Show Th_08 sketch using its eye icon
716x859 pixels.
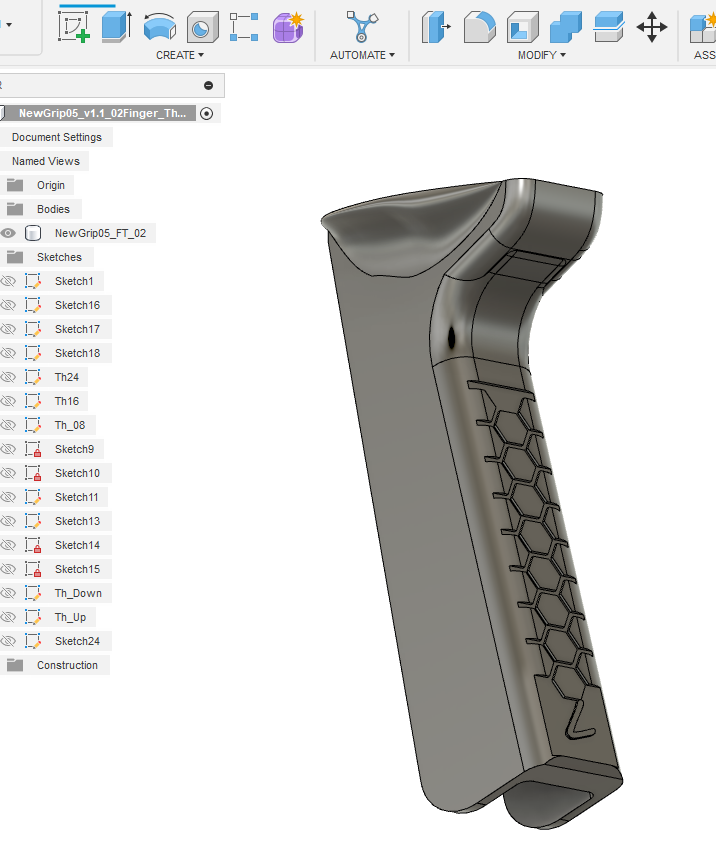[8, 425]
